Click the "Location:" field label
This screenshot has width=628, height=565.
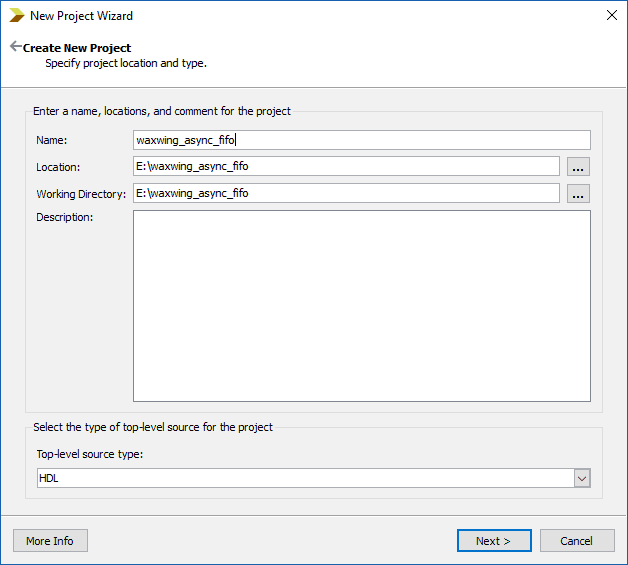58,167
